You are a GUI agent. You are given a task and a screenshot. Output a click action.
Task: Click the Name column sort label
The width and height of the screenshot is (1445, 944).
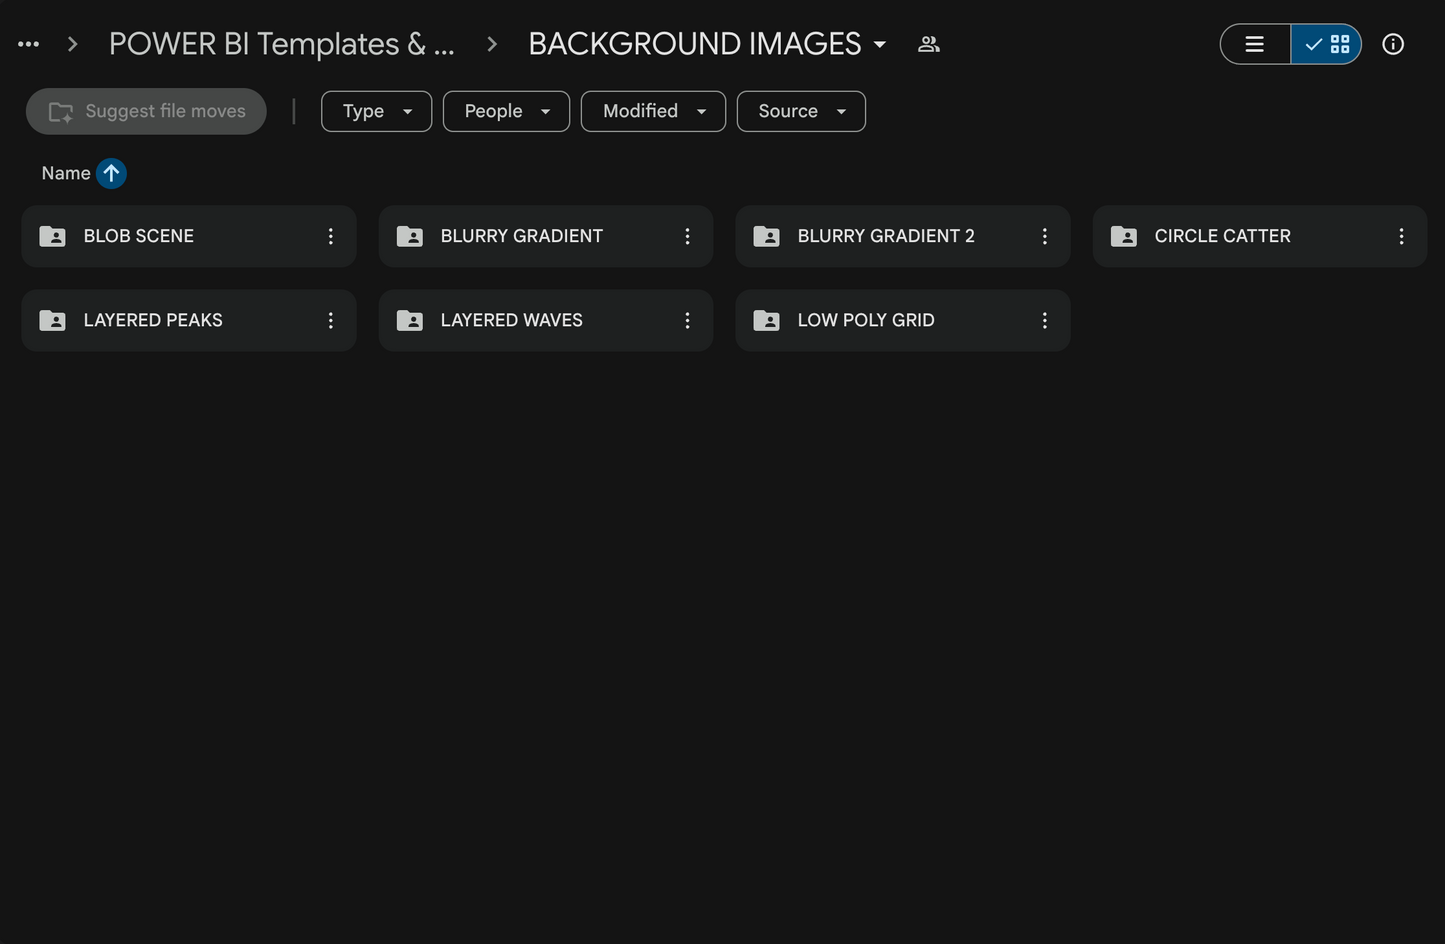click(x=66, y=173)
